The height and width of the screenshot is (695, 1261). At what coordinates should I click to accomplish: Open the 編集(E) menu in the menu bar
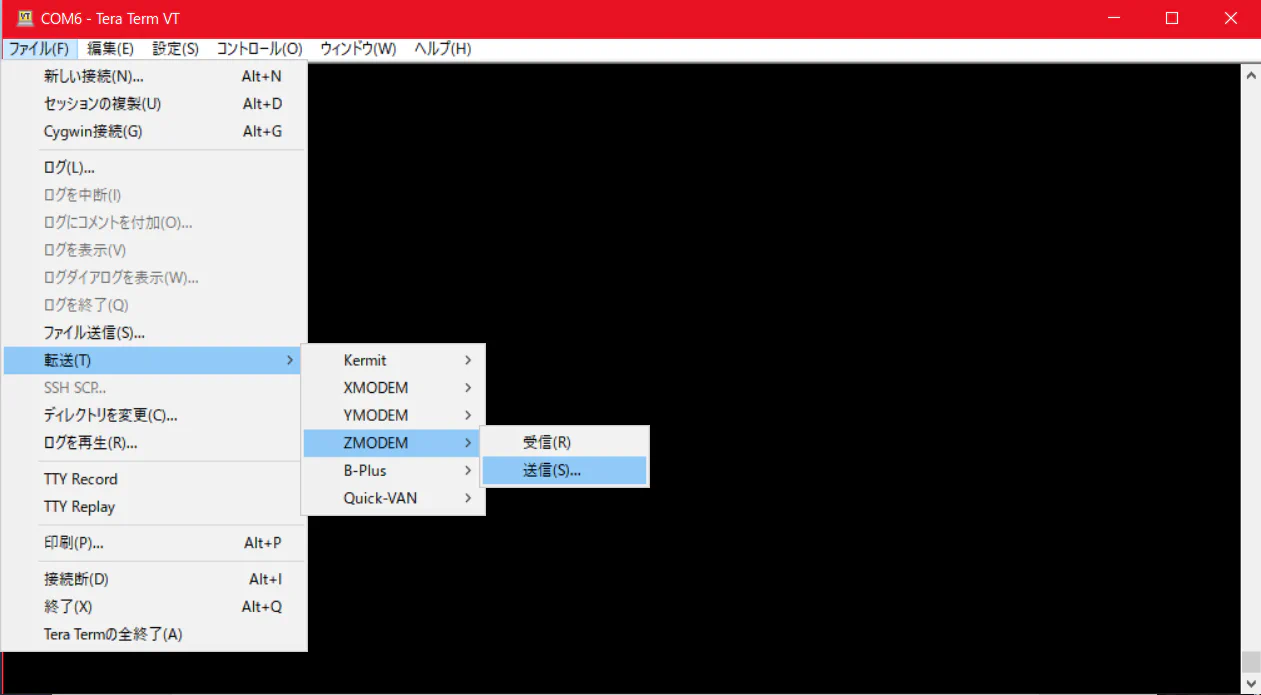pos(110,49)
